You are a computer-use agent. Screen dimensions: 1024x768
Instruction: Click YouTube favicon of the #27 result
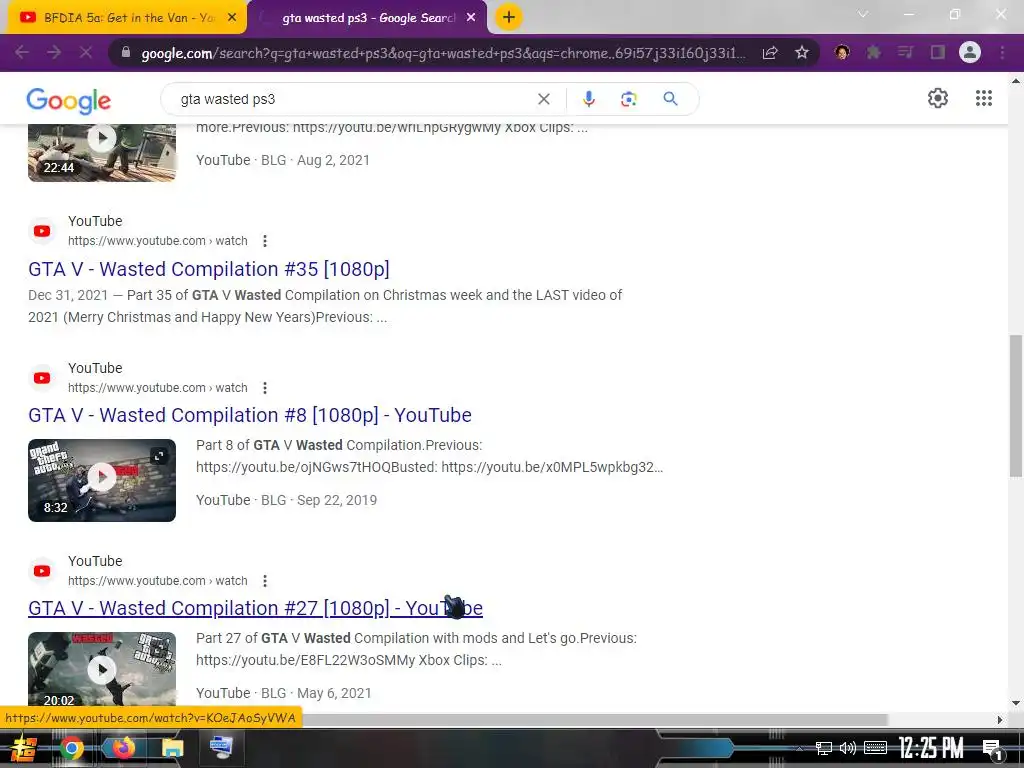pos(42,571)
